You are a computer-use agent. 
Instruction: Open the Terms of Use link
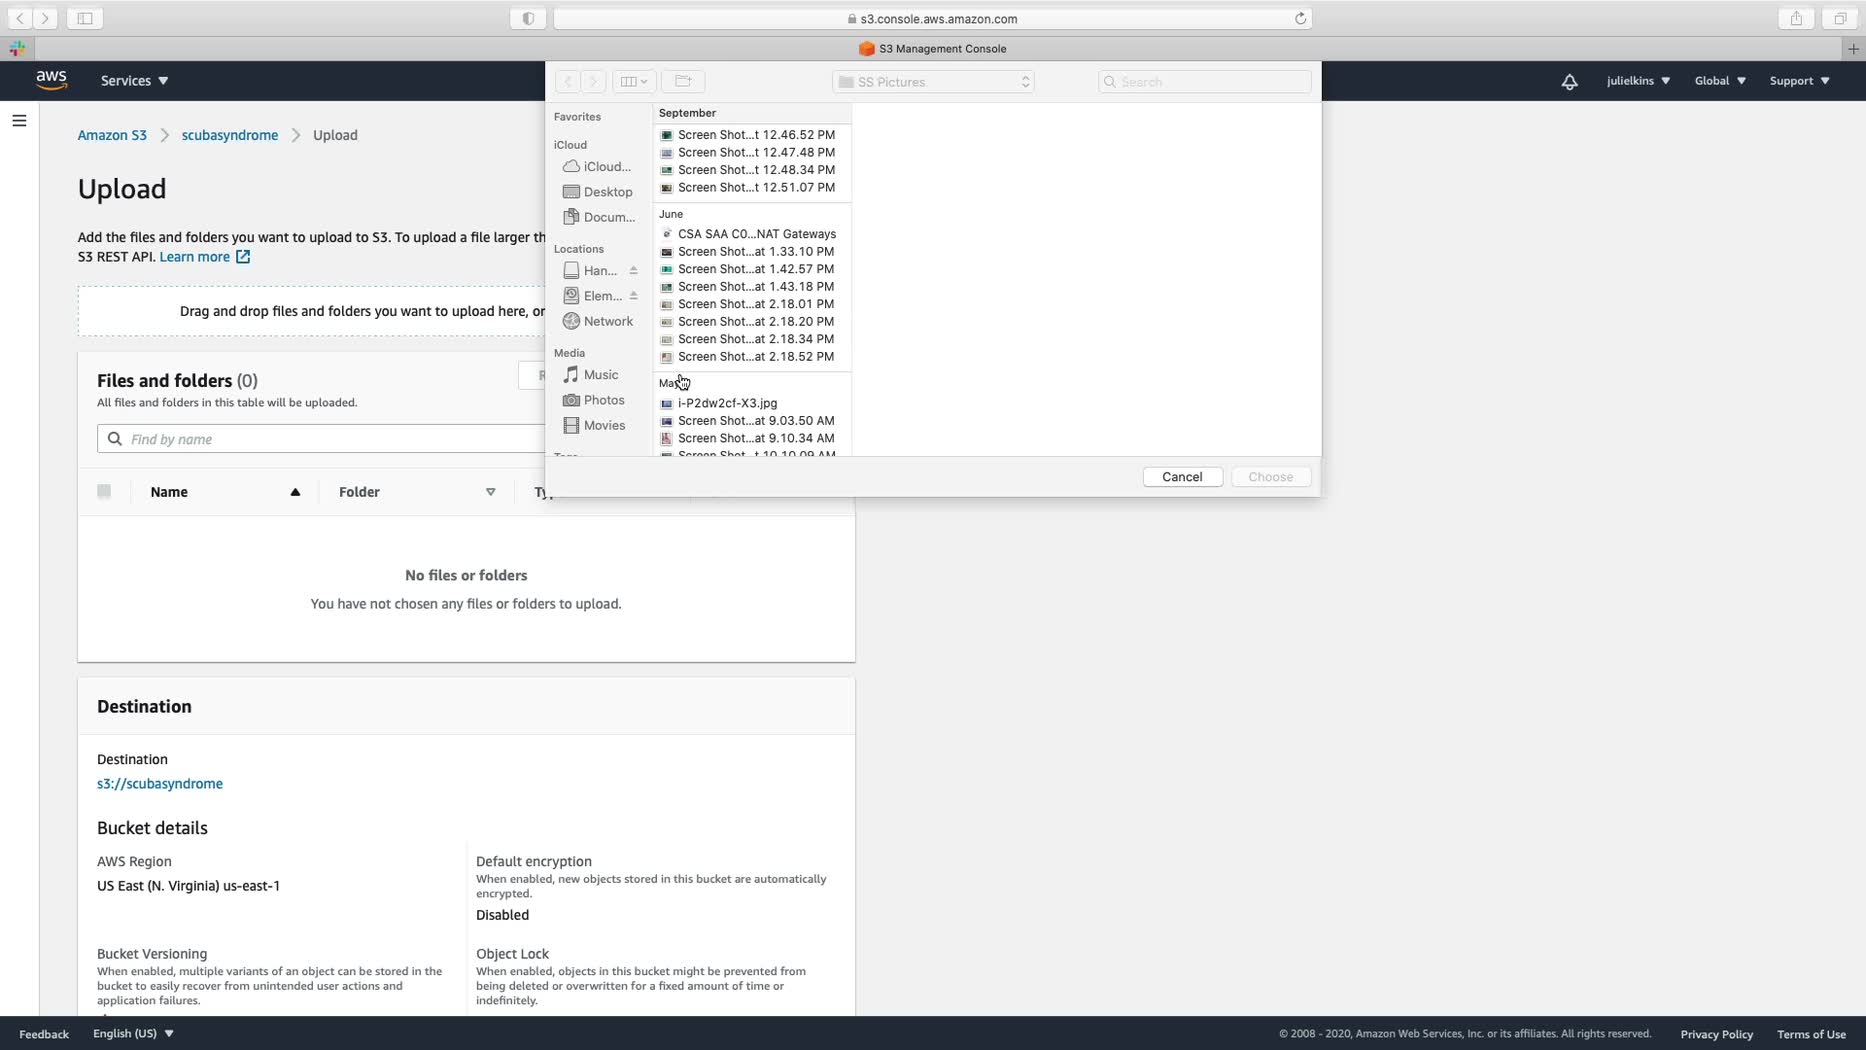[1811, 1034]
